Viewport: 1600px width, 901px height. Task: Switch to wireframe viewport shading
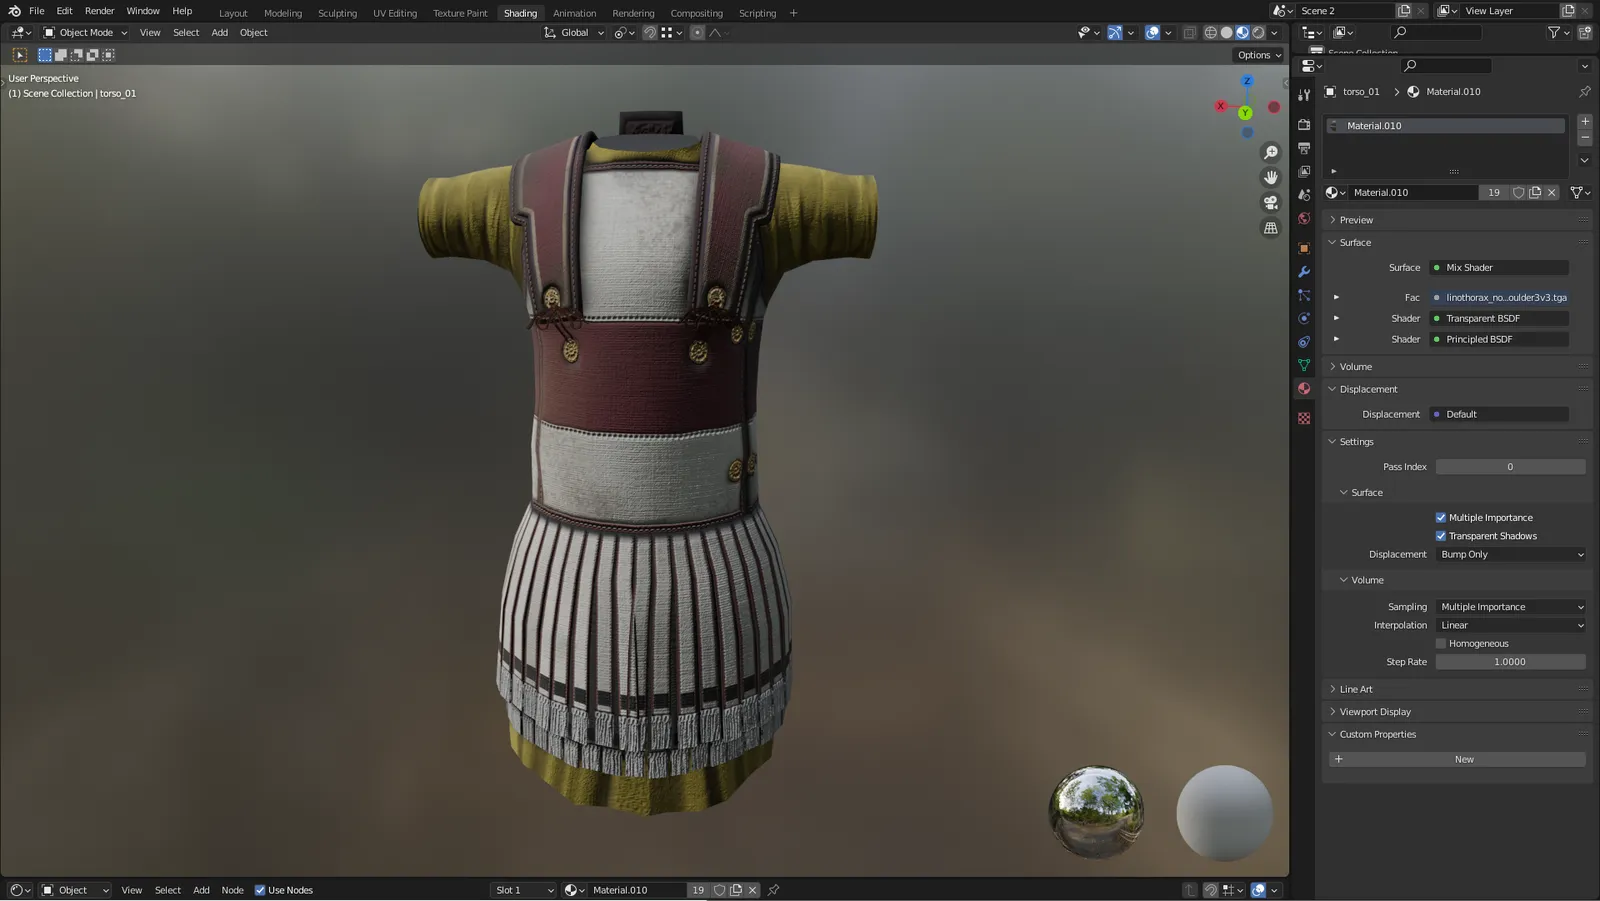tap(1211, 32)
